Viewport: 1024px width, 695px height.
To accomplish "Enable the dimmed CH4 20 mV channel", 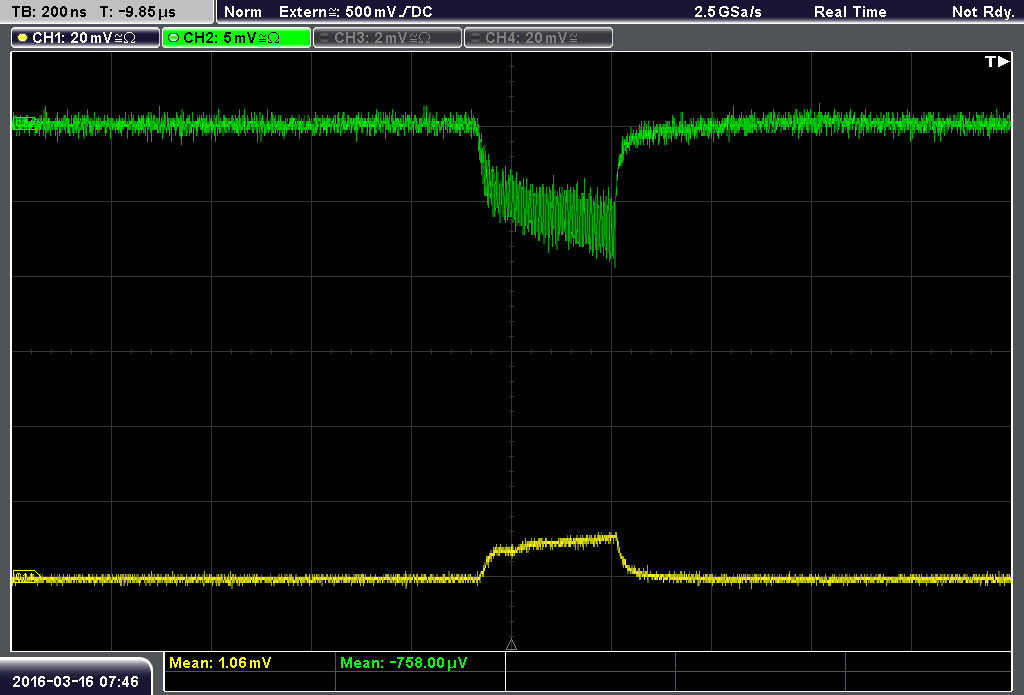I will (x=538, y=38).
